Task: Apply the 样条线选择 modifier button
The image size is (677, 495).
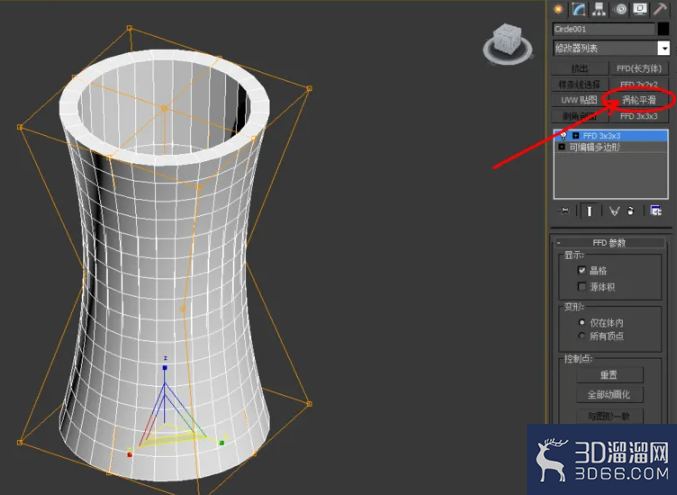Action: click(579, 84)
